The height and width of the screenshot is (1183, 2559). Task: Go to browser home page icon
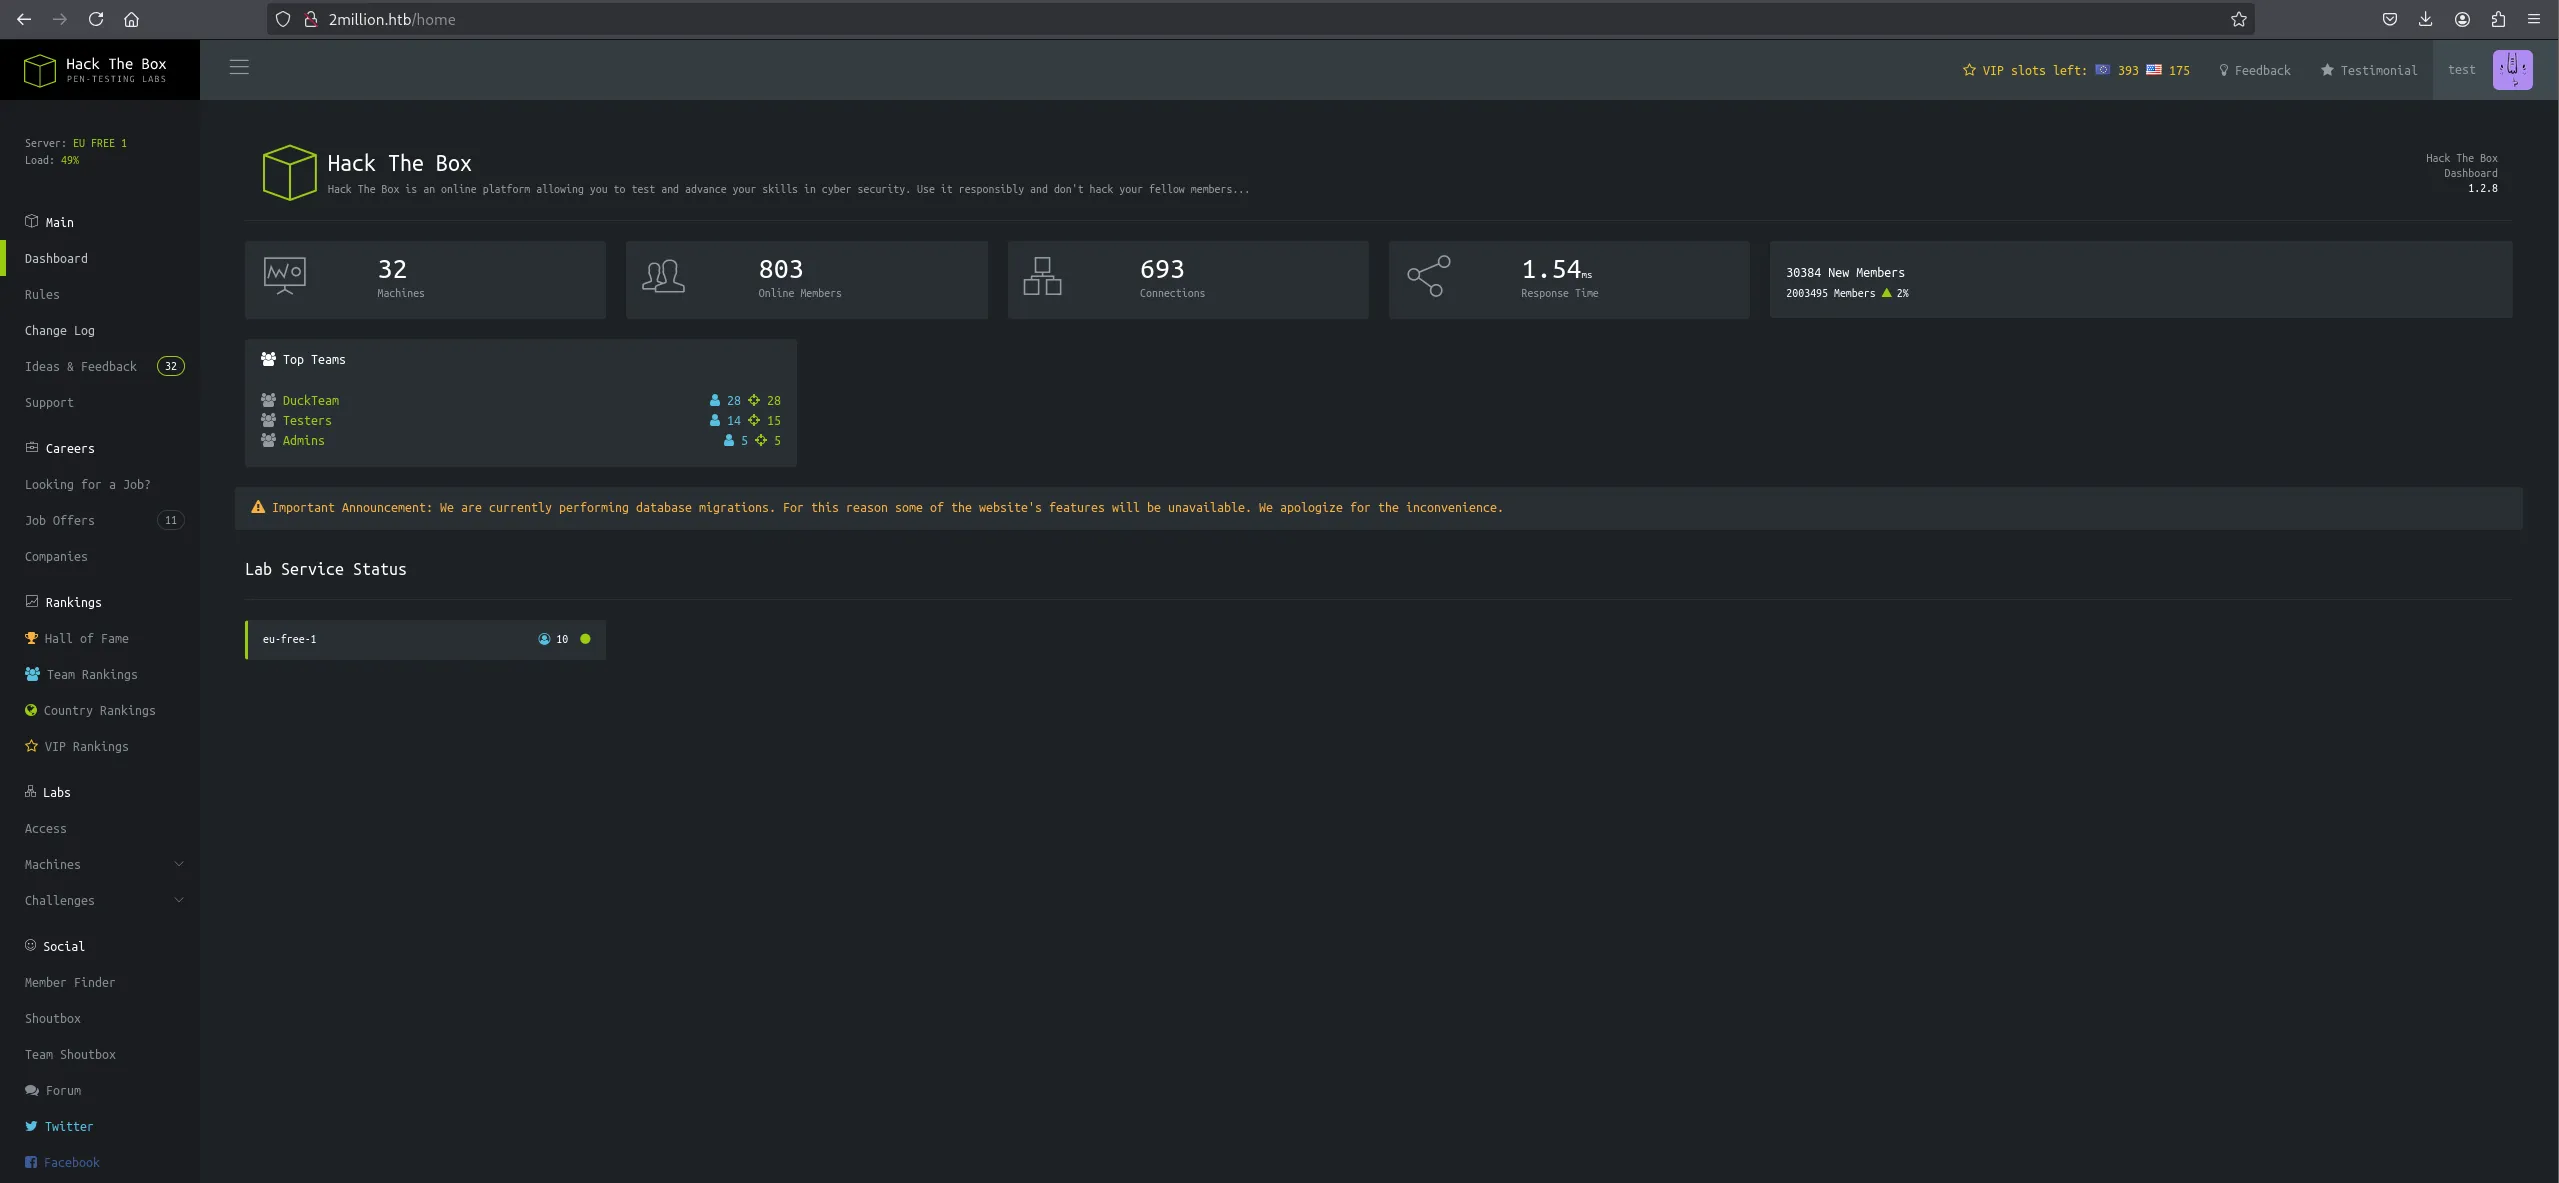click(131, 19)
